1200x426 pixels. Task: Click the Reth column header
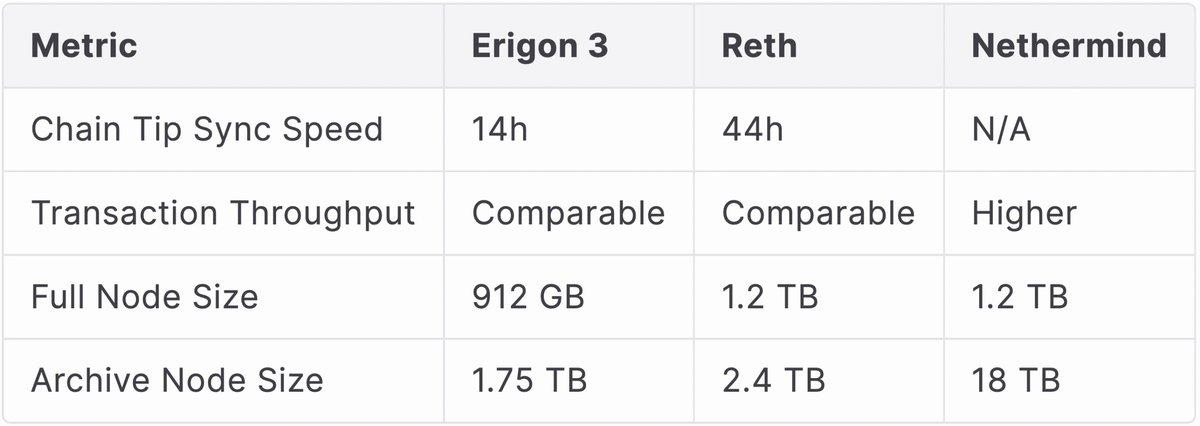pyautogui.click(x=759, y=46)
